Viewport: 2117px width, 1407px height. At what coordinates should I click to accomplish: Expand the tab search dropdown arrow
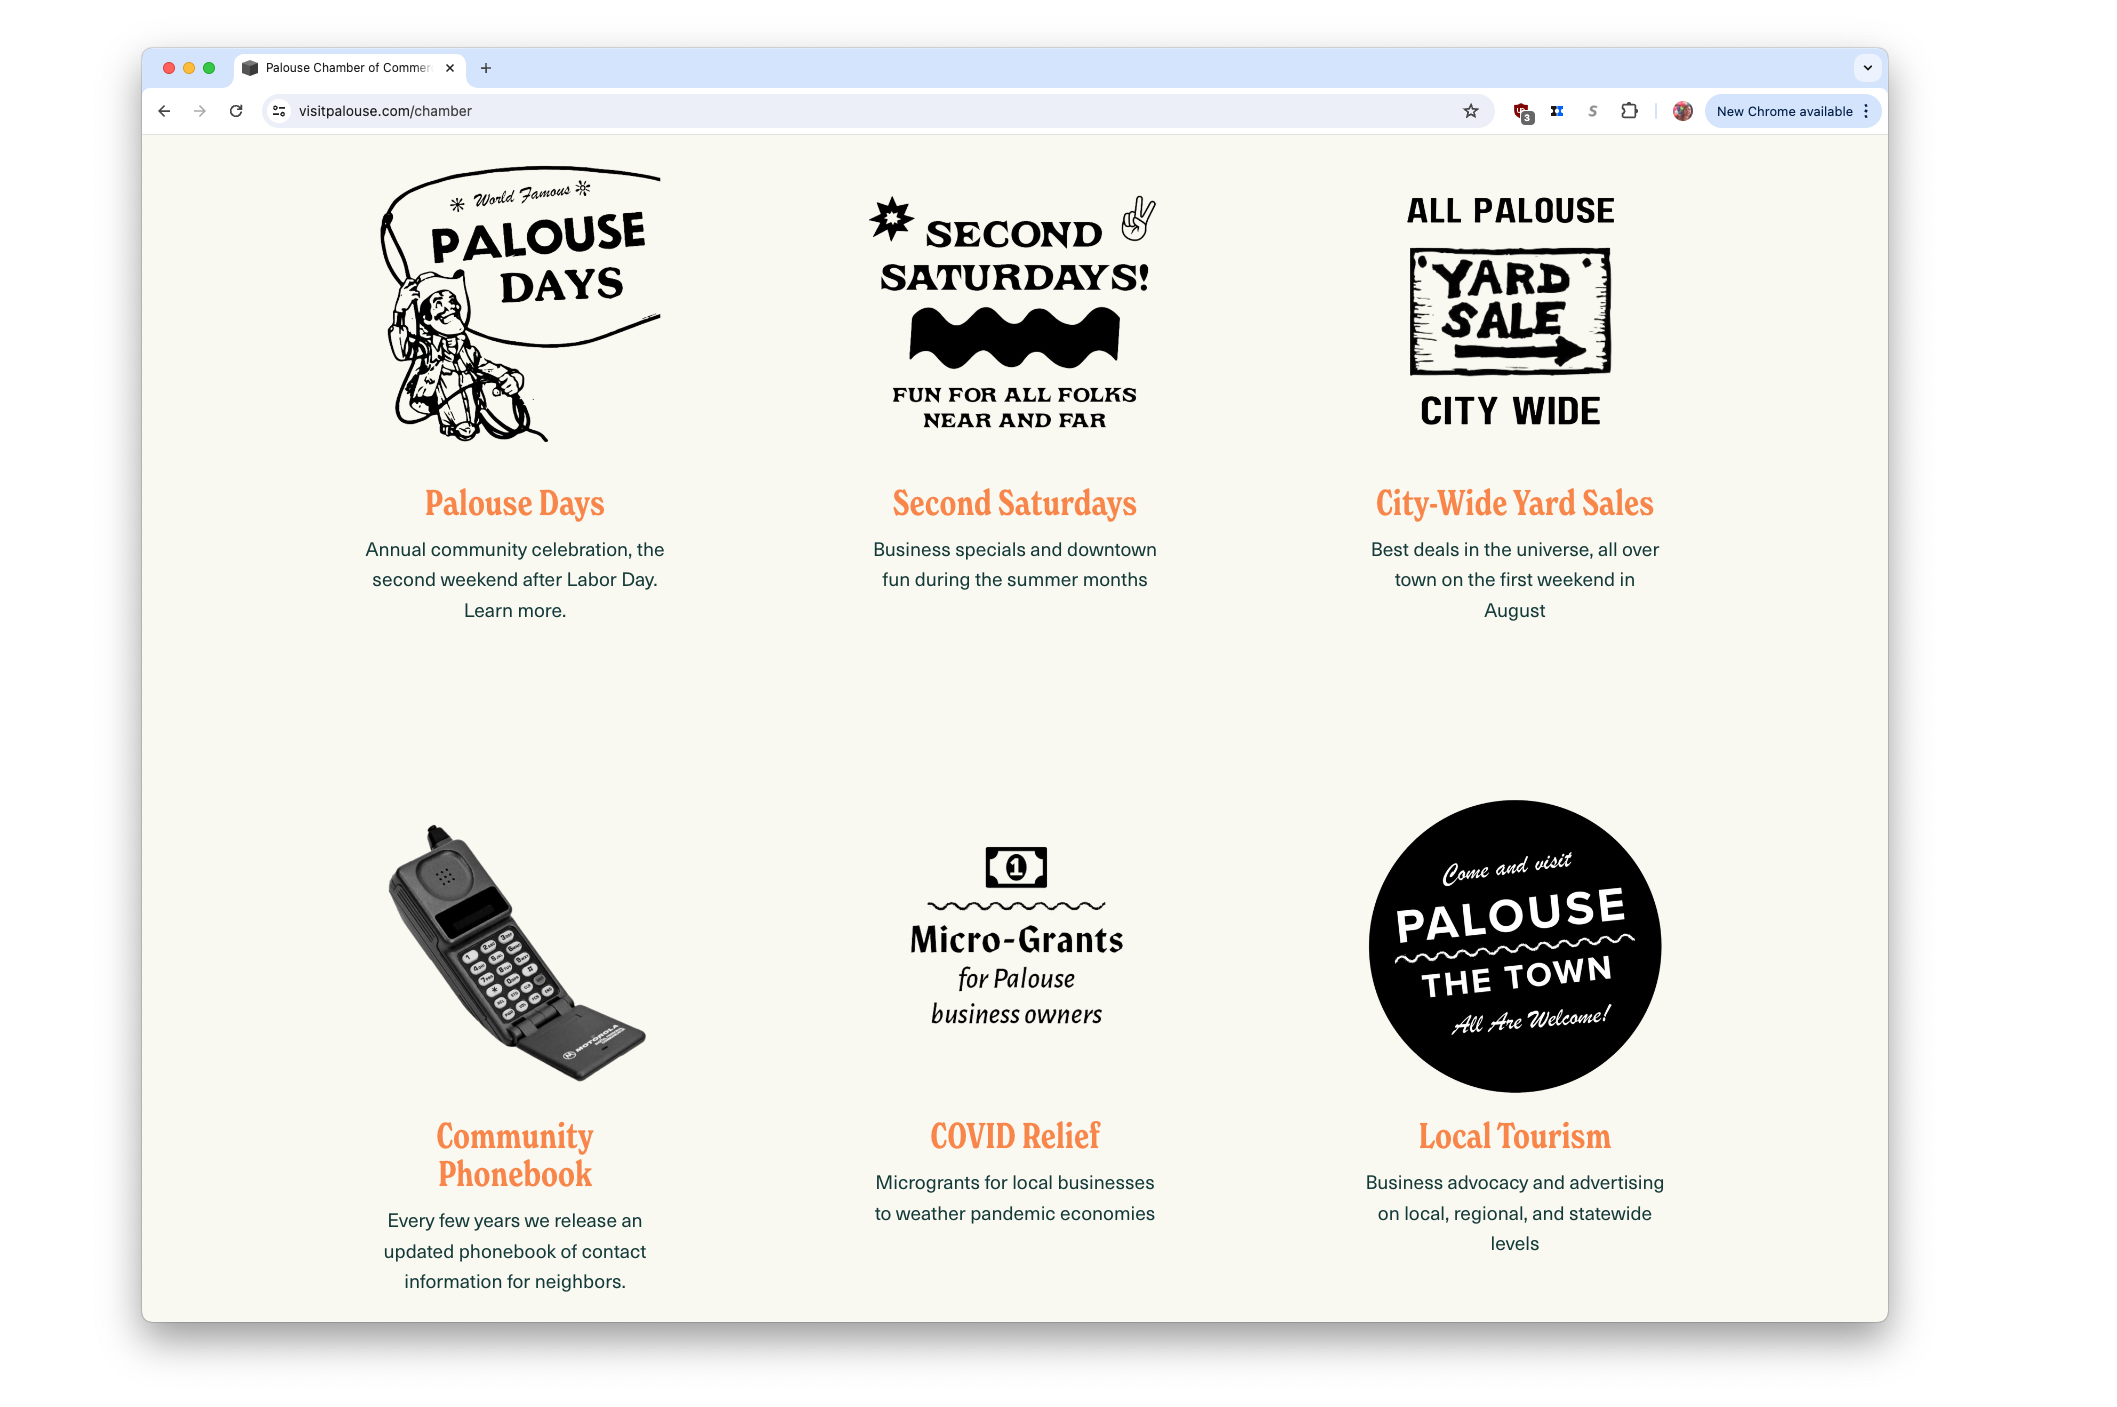coord(1867,68)
